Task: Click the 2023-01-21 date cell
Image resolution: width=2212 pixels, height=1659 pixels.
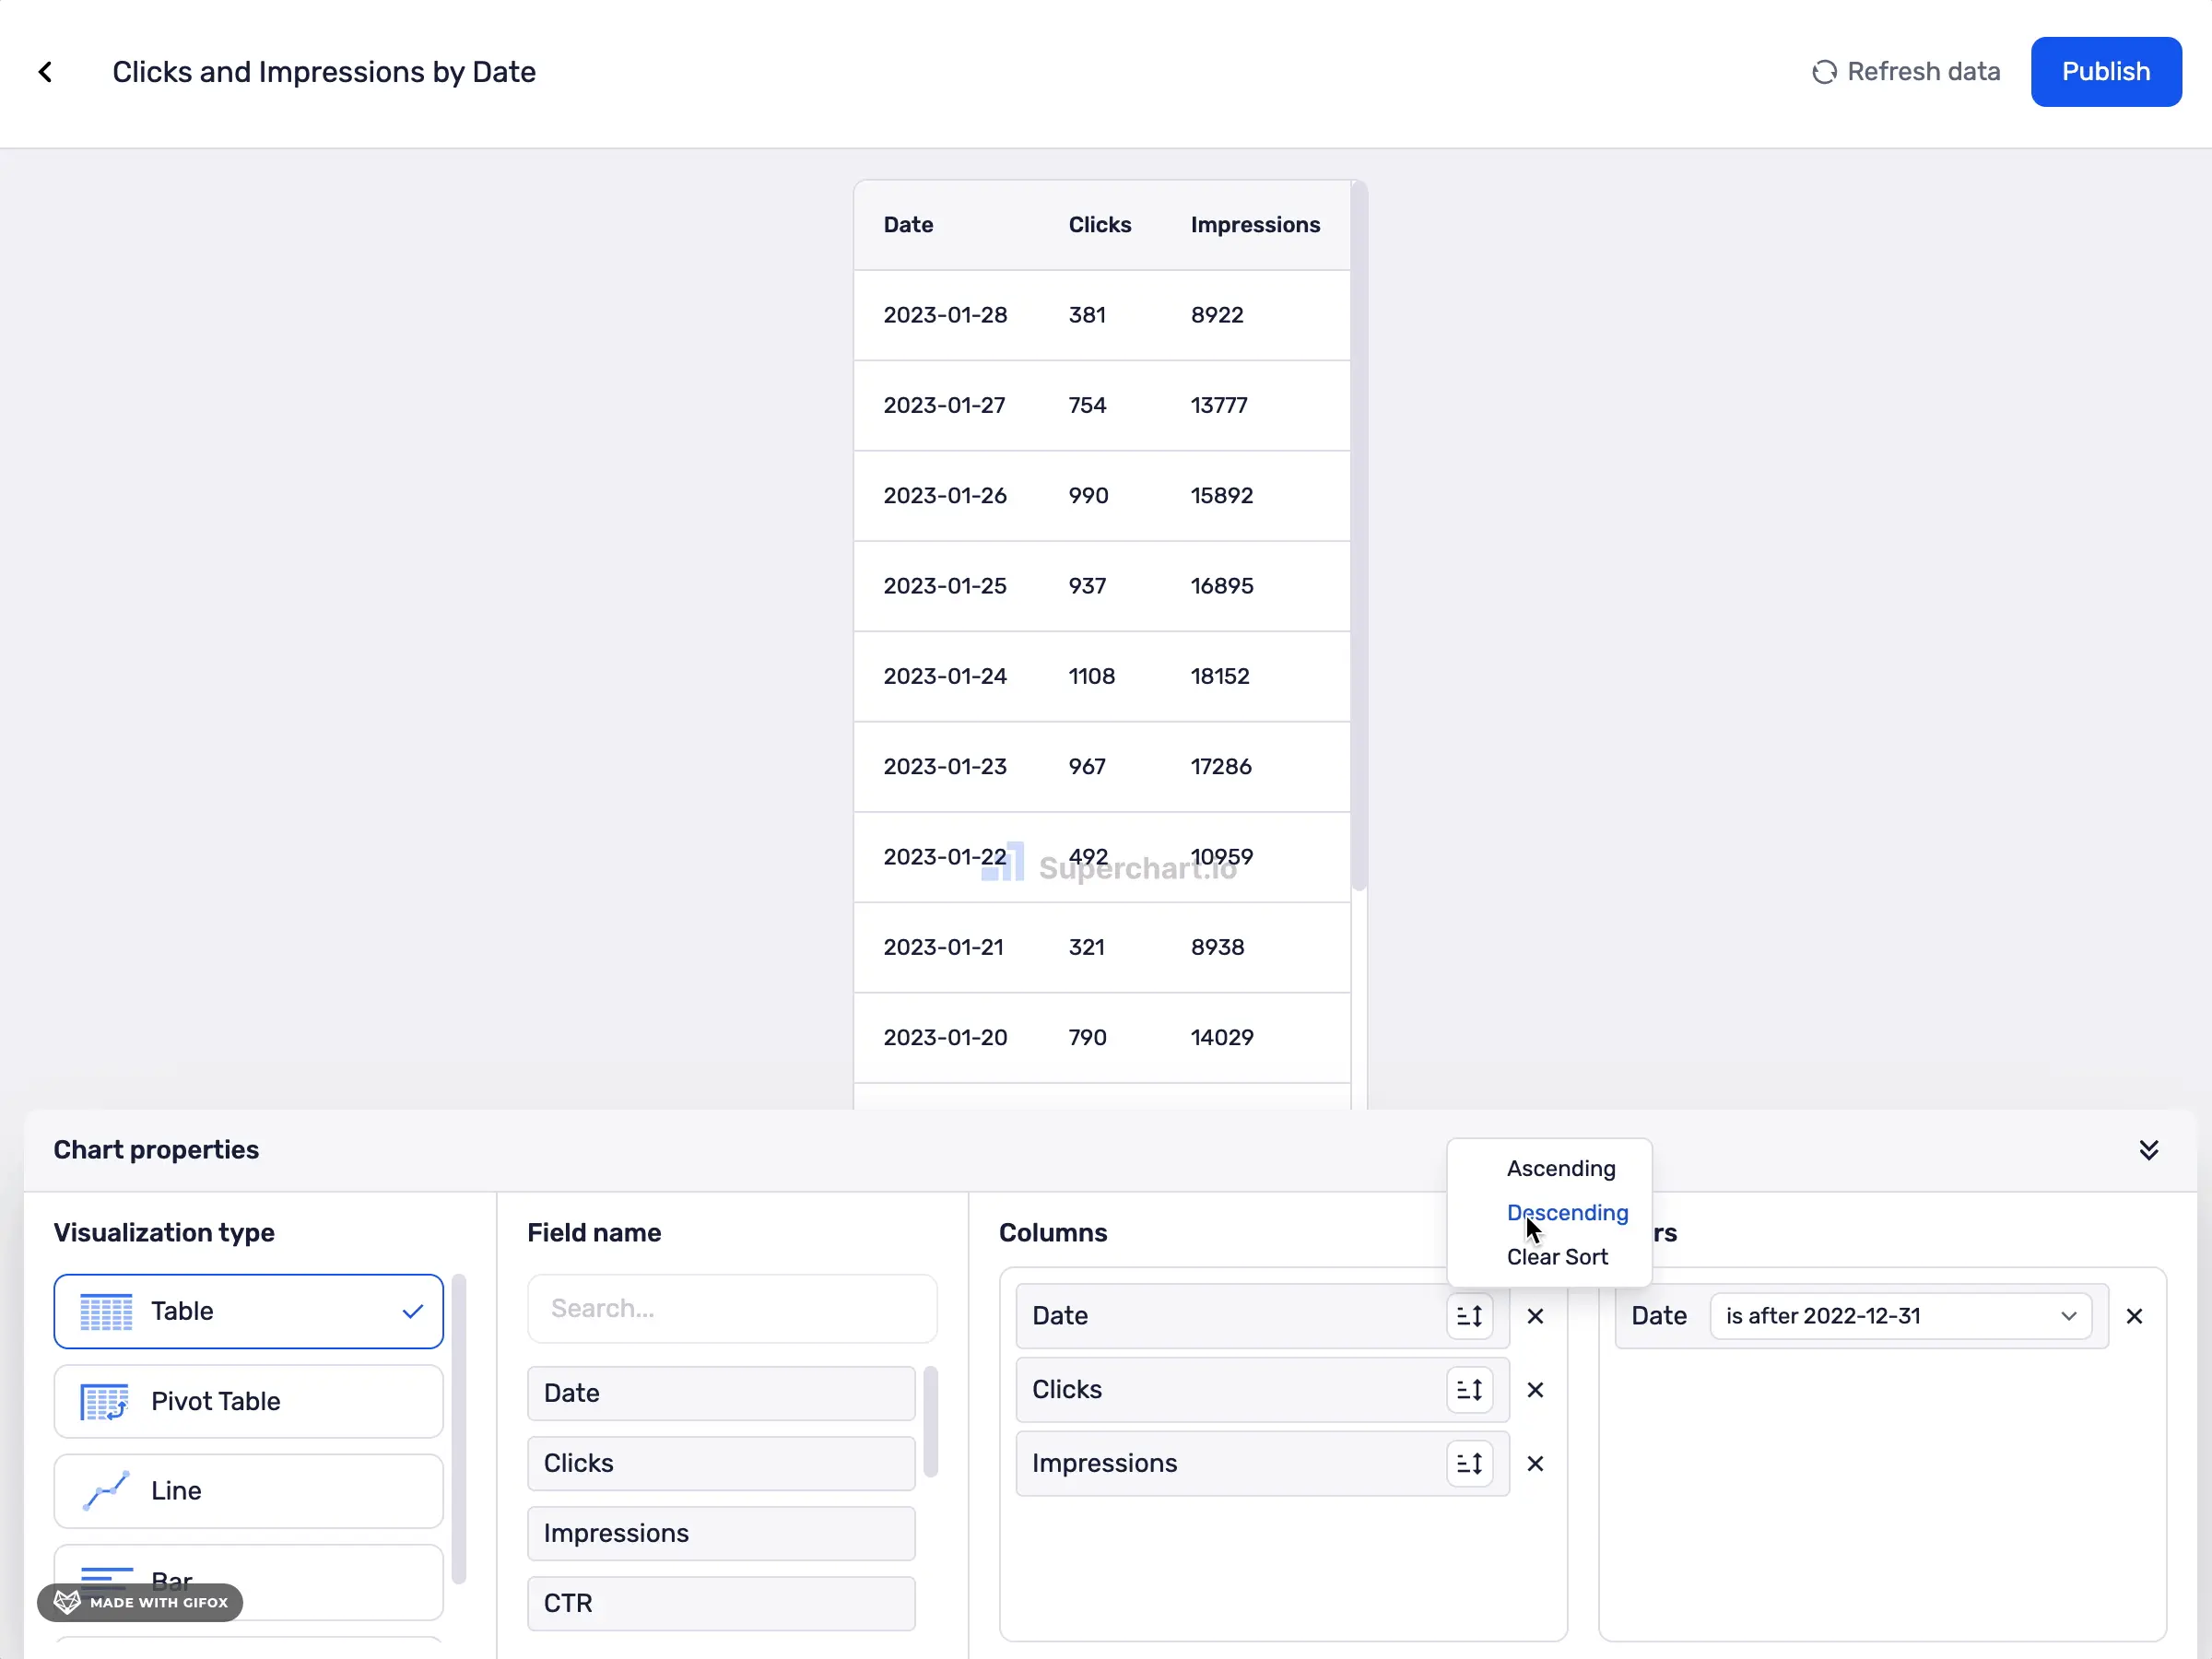Action: coord(943,947)
